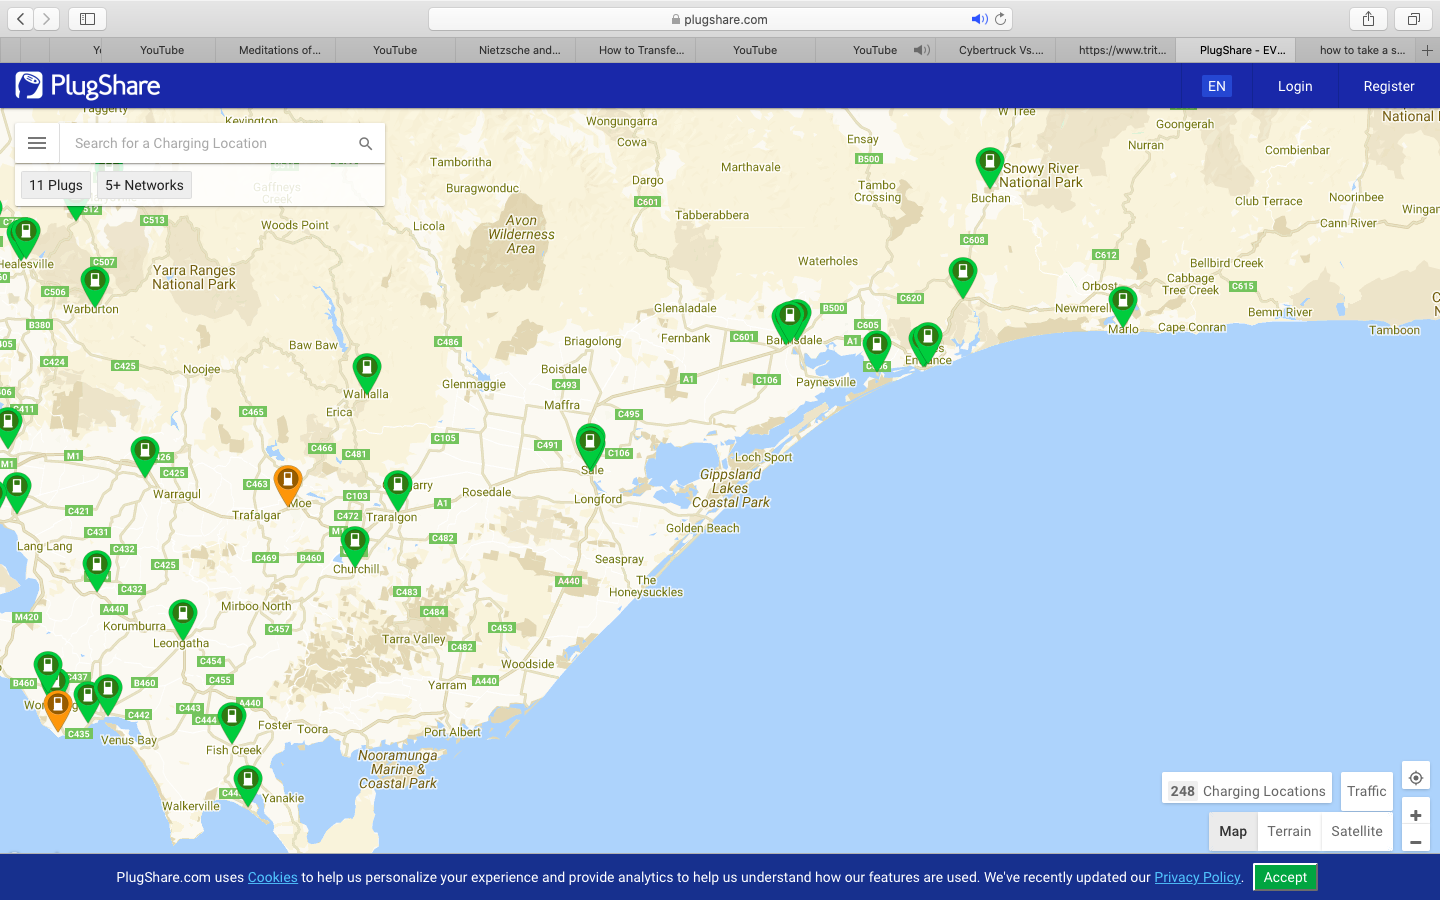This screenshot has height=900, width=1440.
Task: Click the Bairnsdale charger pin cluster
Action: coord(790,320)
